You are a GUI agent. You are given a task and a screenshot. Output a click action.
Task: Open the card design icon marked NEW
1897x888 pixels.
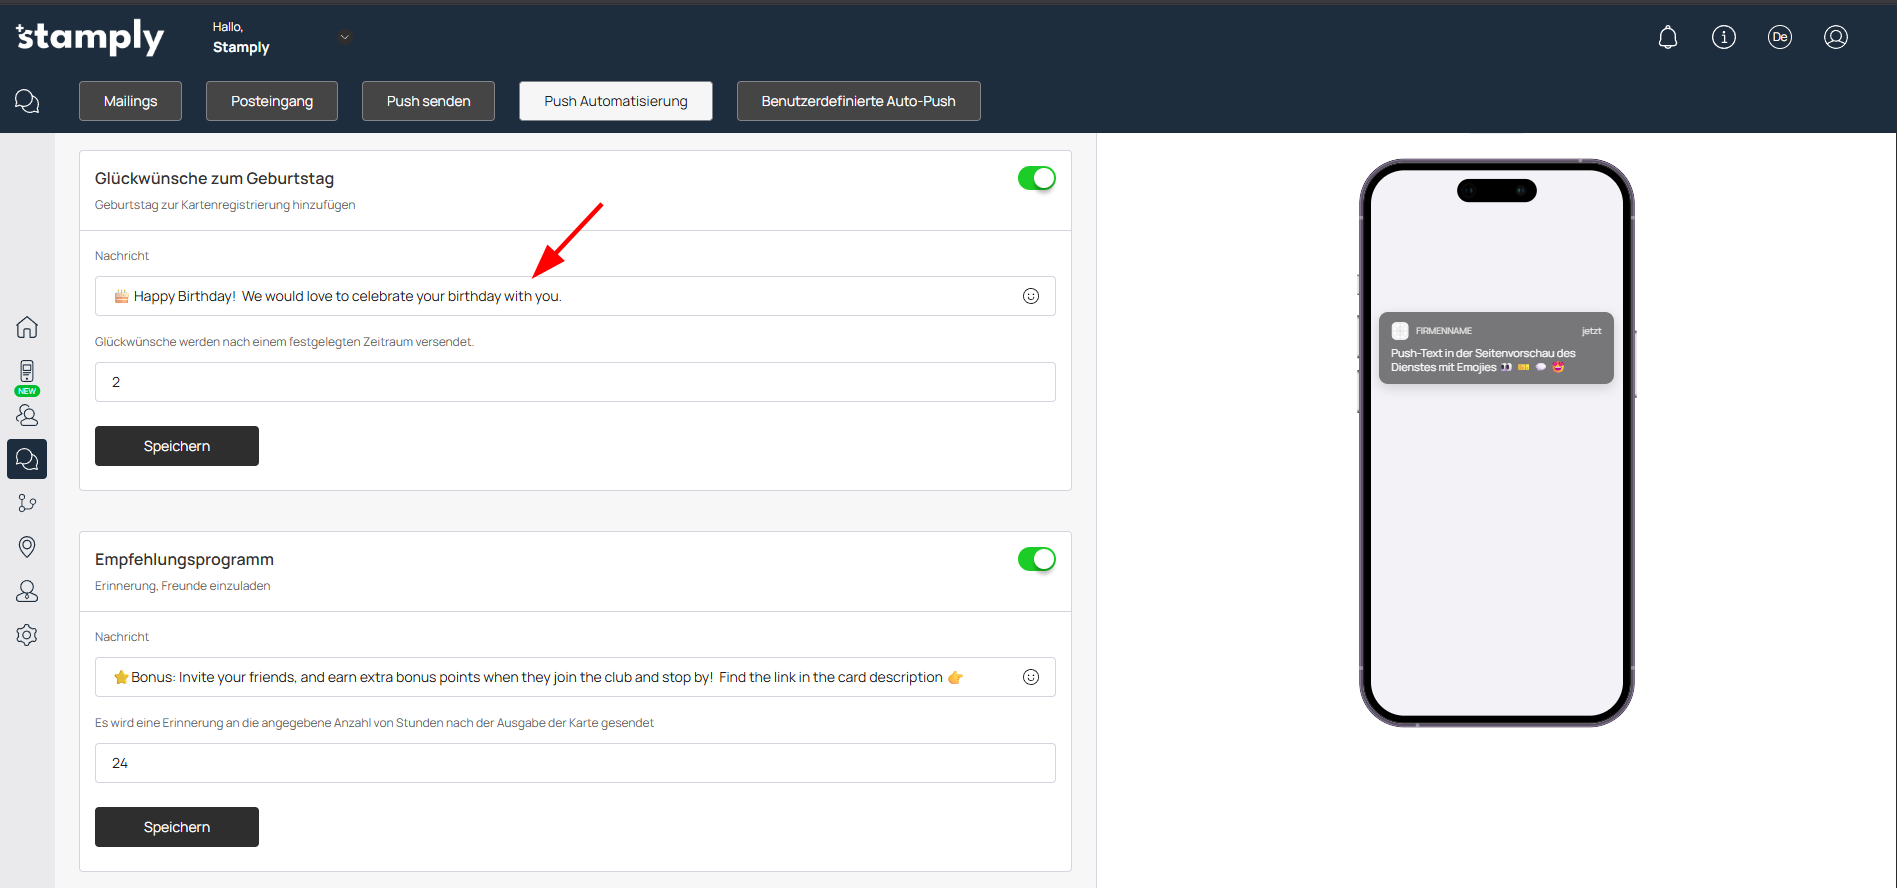(27, 373)
